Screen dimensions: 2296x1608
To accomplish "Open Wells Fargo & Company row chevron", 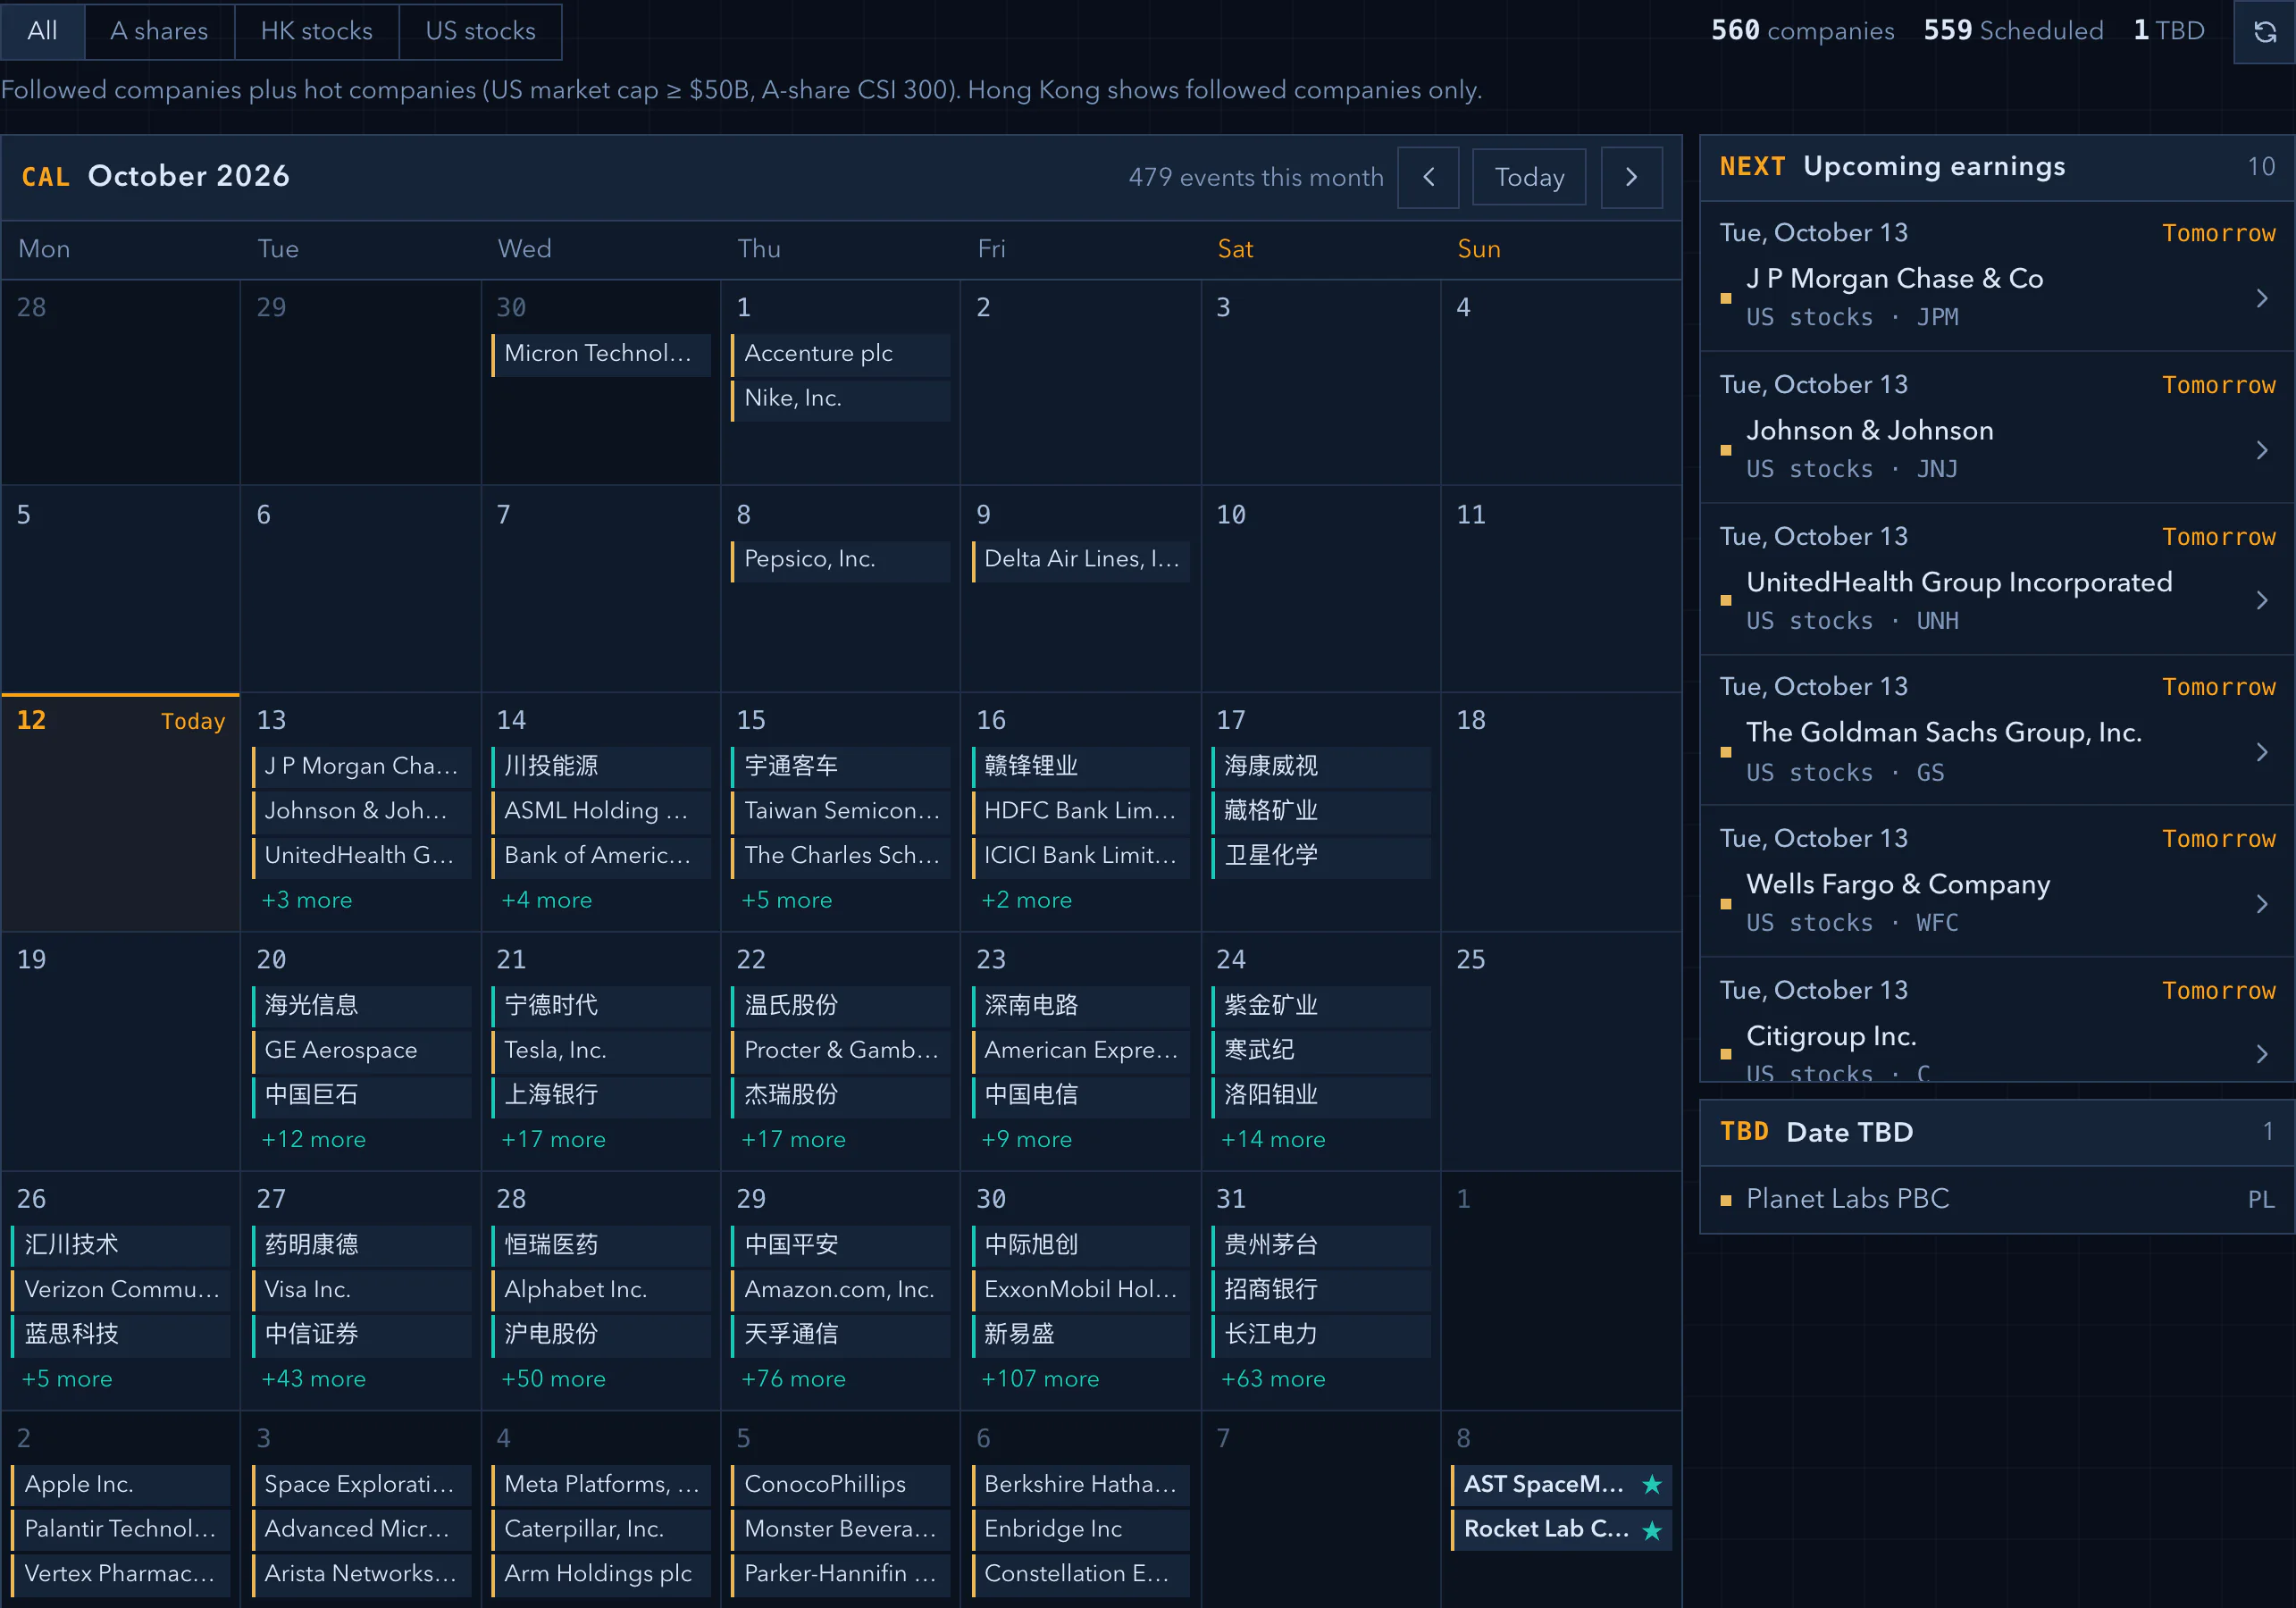I will pos(2262,904).
